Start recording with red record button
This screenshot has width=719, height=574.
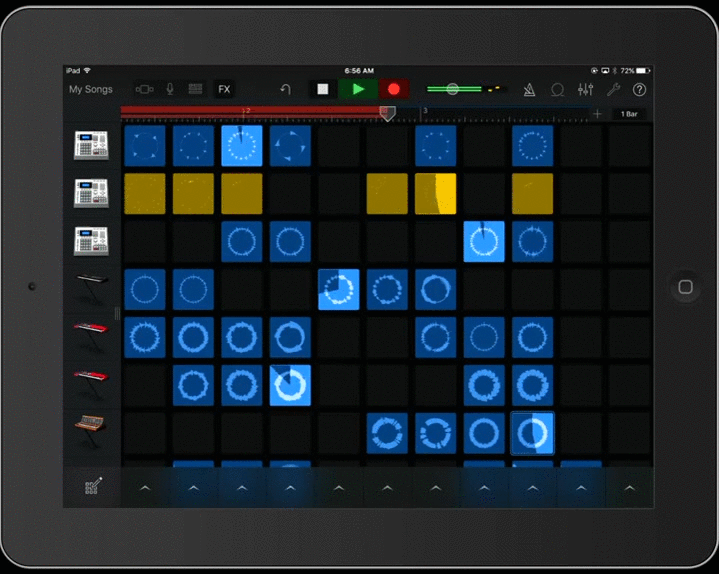coord(393,89)
